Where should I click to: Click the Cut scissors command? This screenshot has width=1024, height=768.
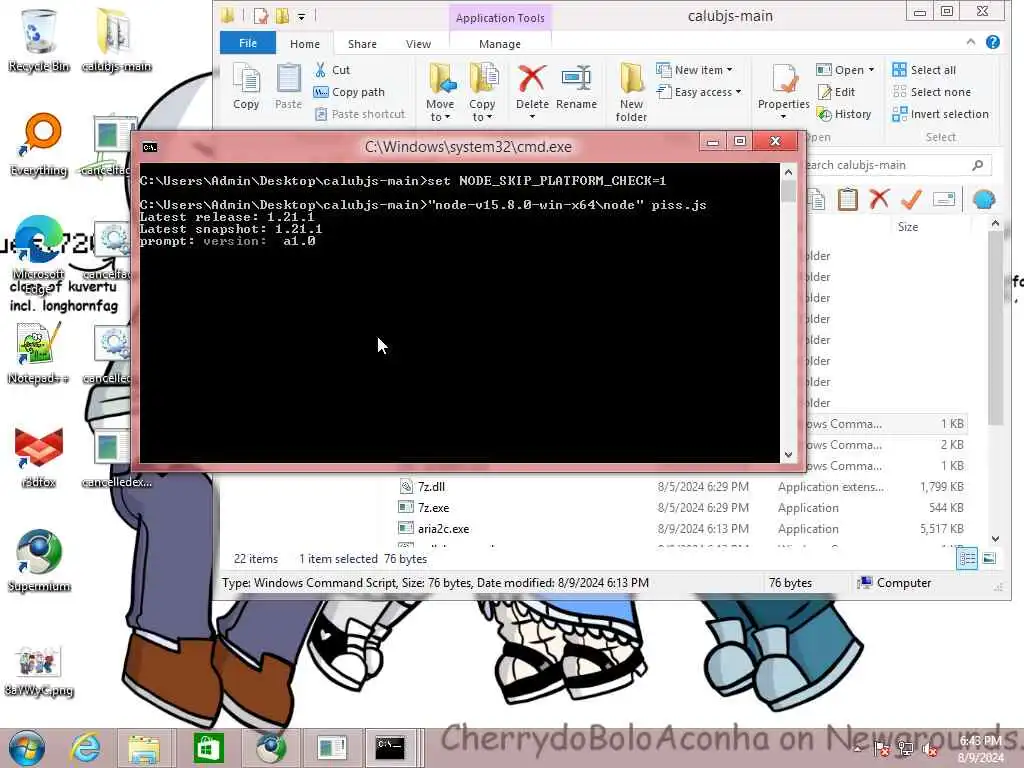tap(332, 70)
